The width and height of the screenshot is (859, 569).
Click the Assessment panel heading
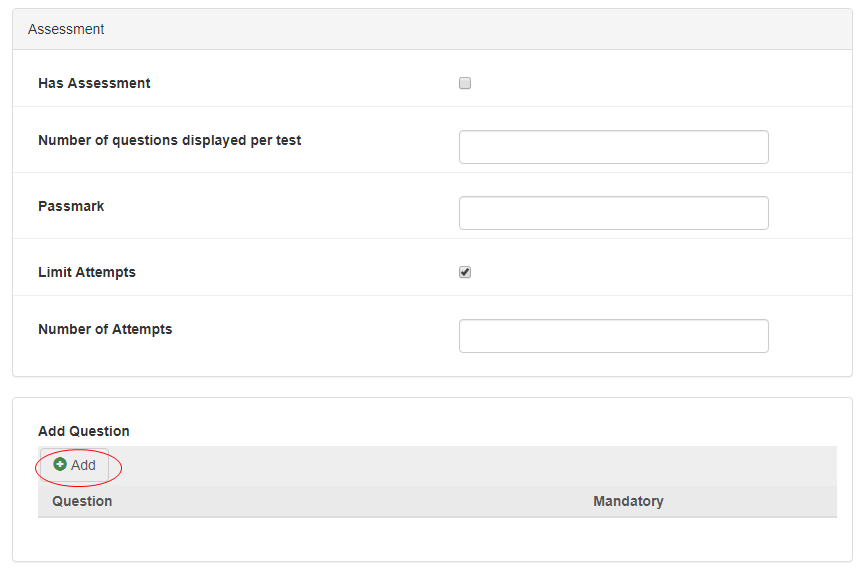point(66,29)
